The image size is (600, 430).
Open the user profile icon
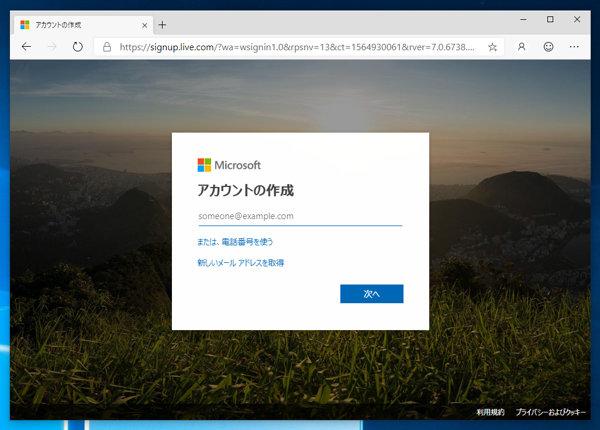tap(522, 47)
